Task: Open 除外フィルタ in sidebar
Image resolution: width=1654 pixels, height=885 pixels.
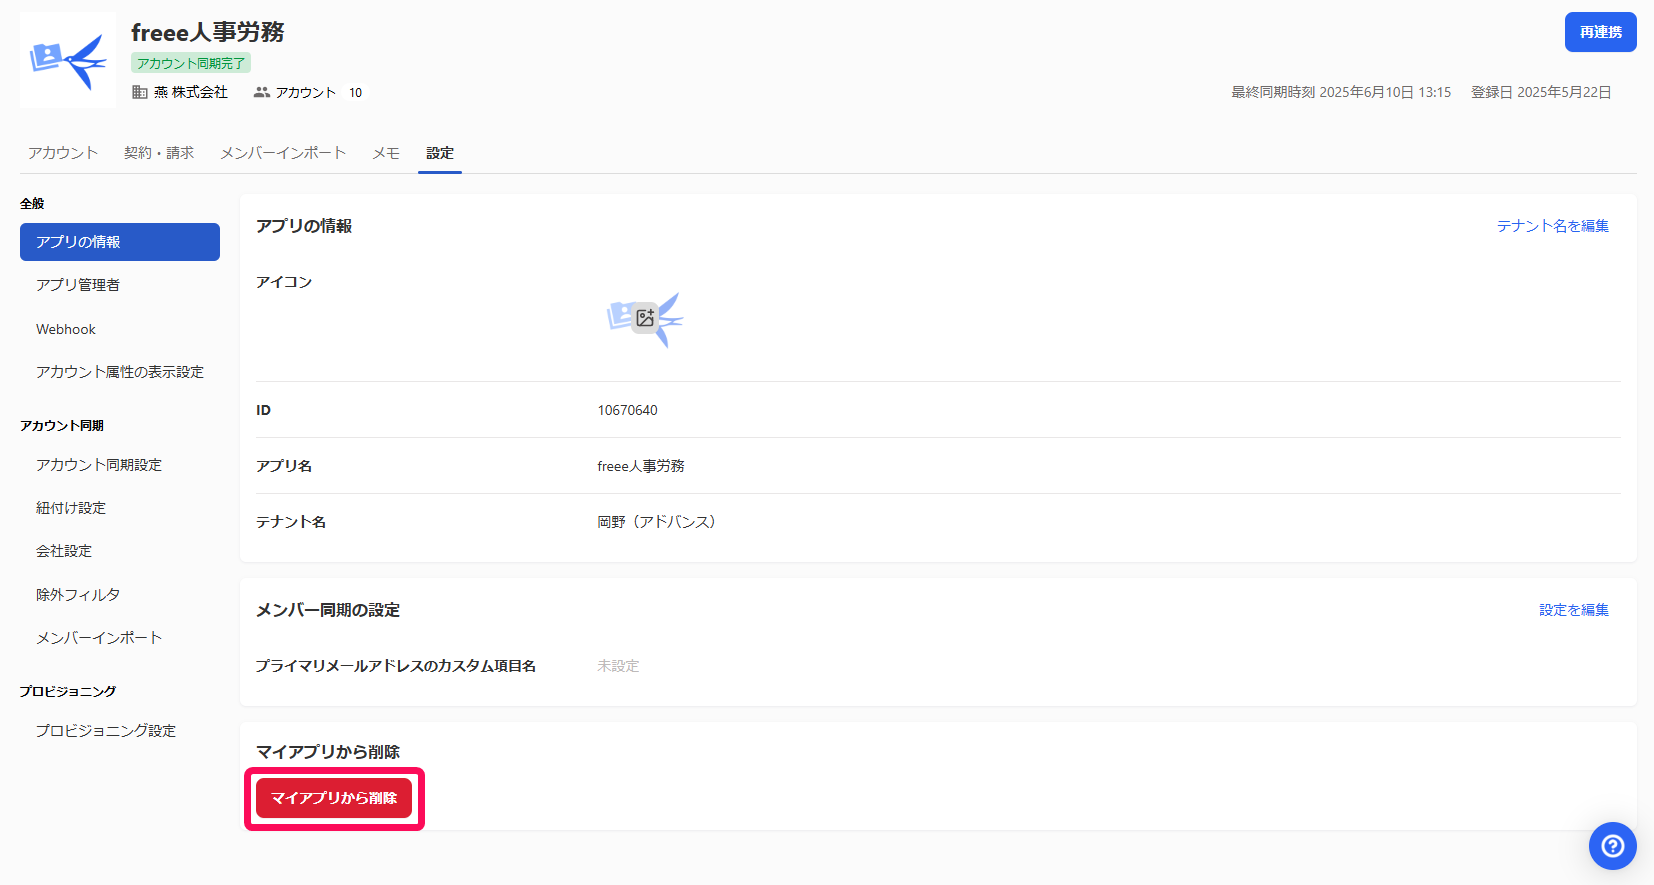Action: (120, 595)
